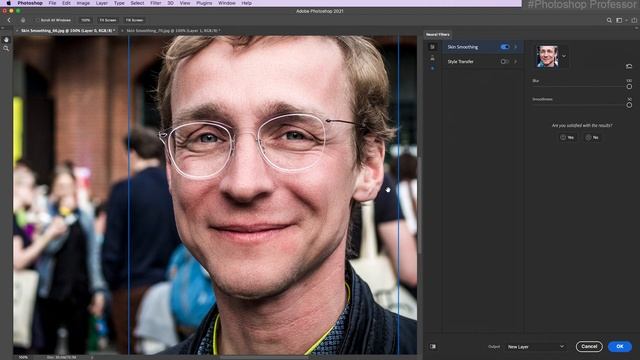The image size is (640, 360).
Task: Turn off the Skin Smoothing toggle
Action: click(505, 47)
